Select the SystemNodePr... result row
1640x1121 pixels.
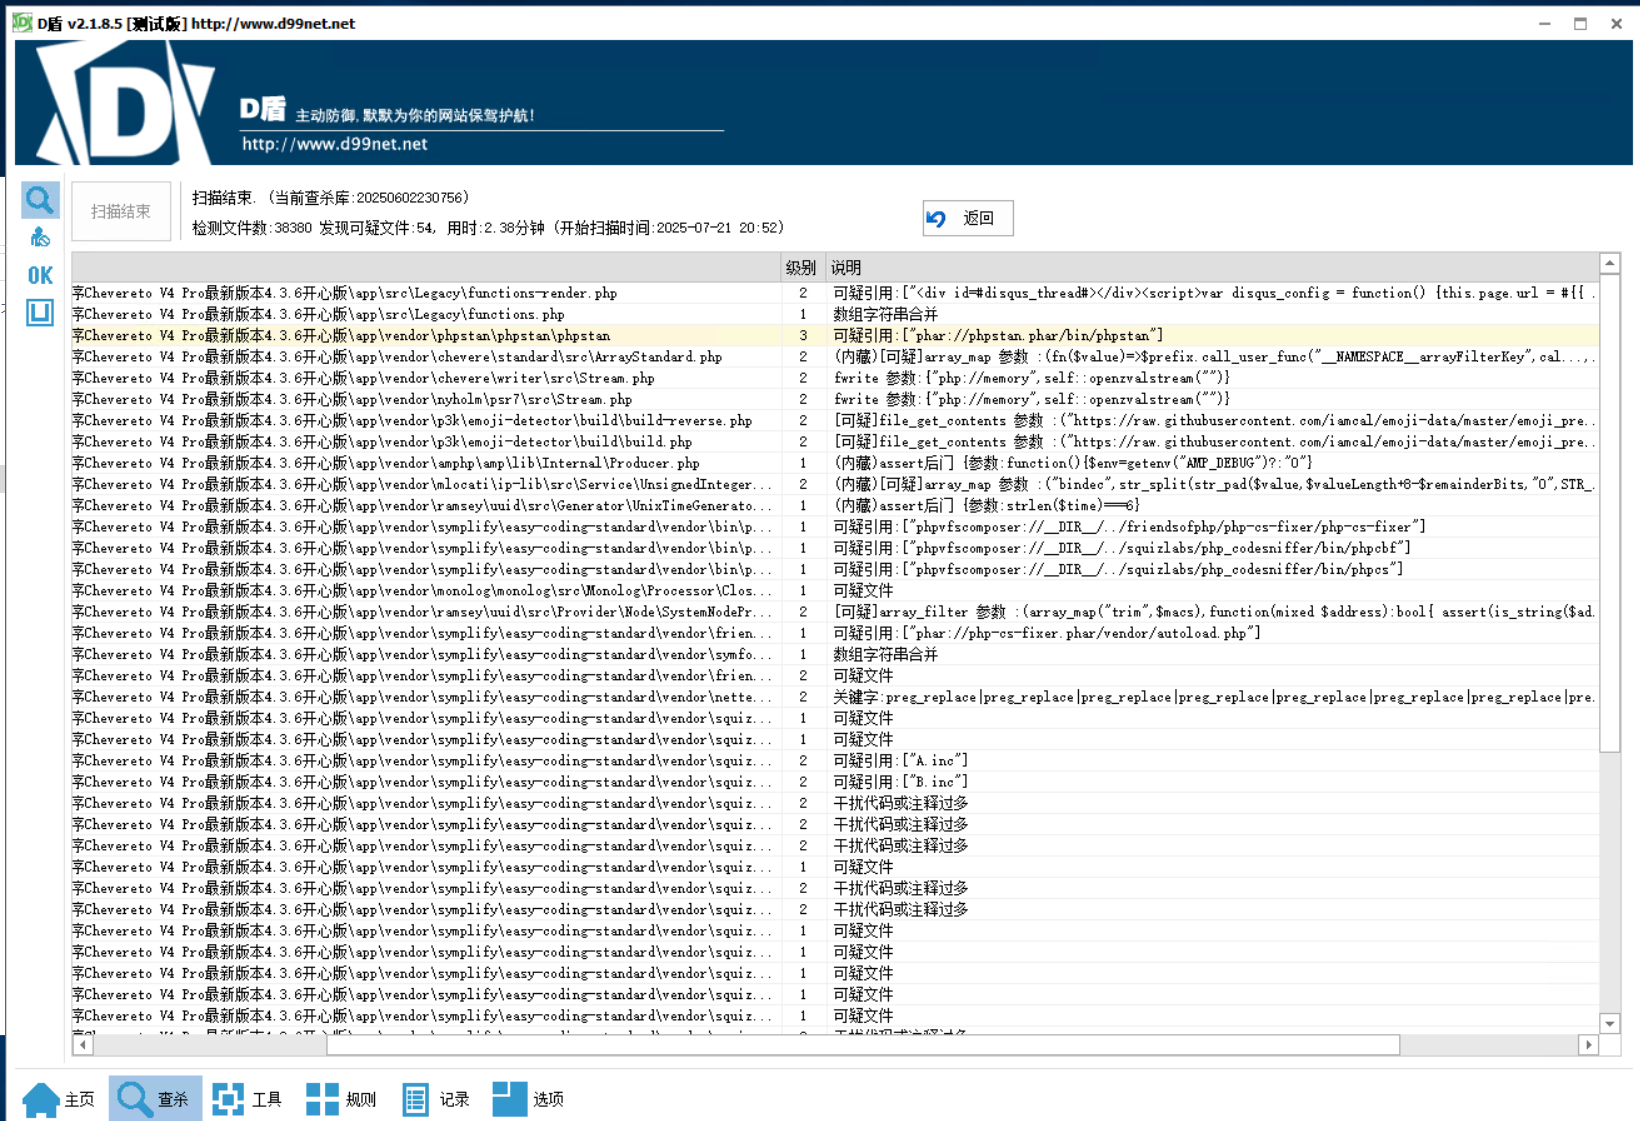tap(835, 612)
